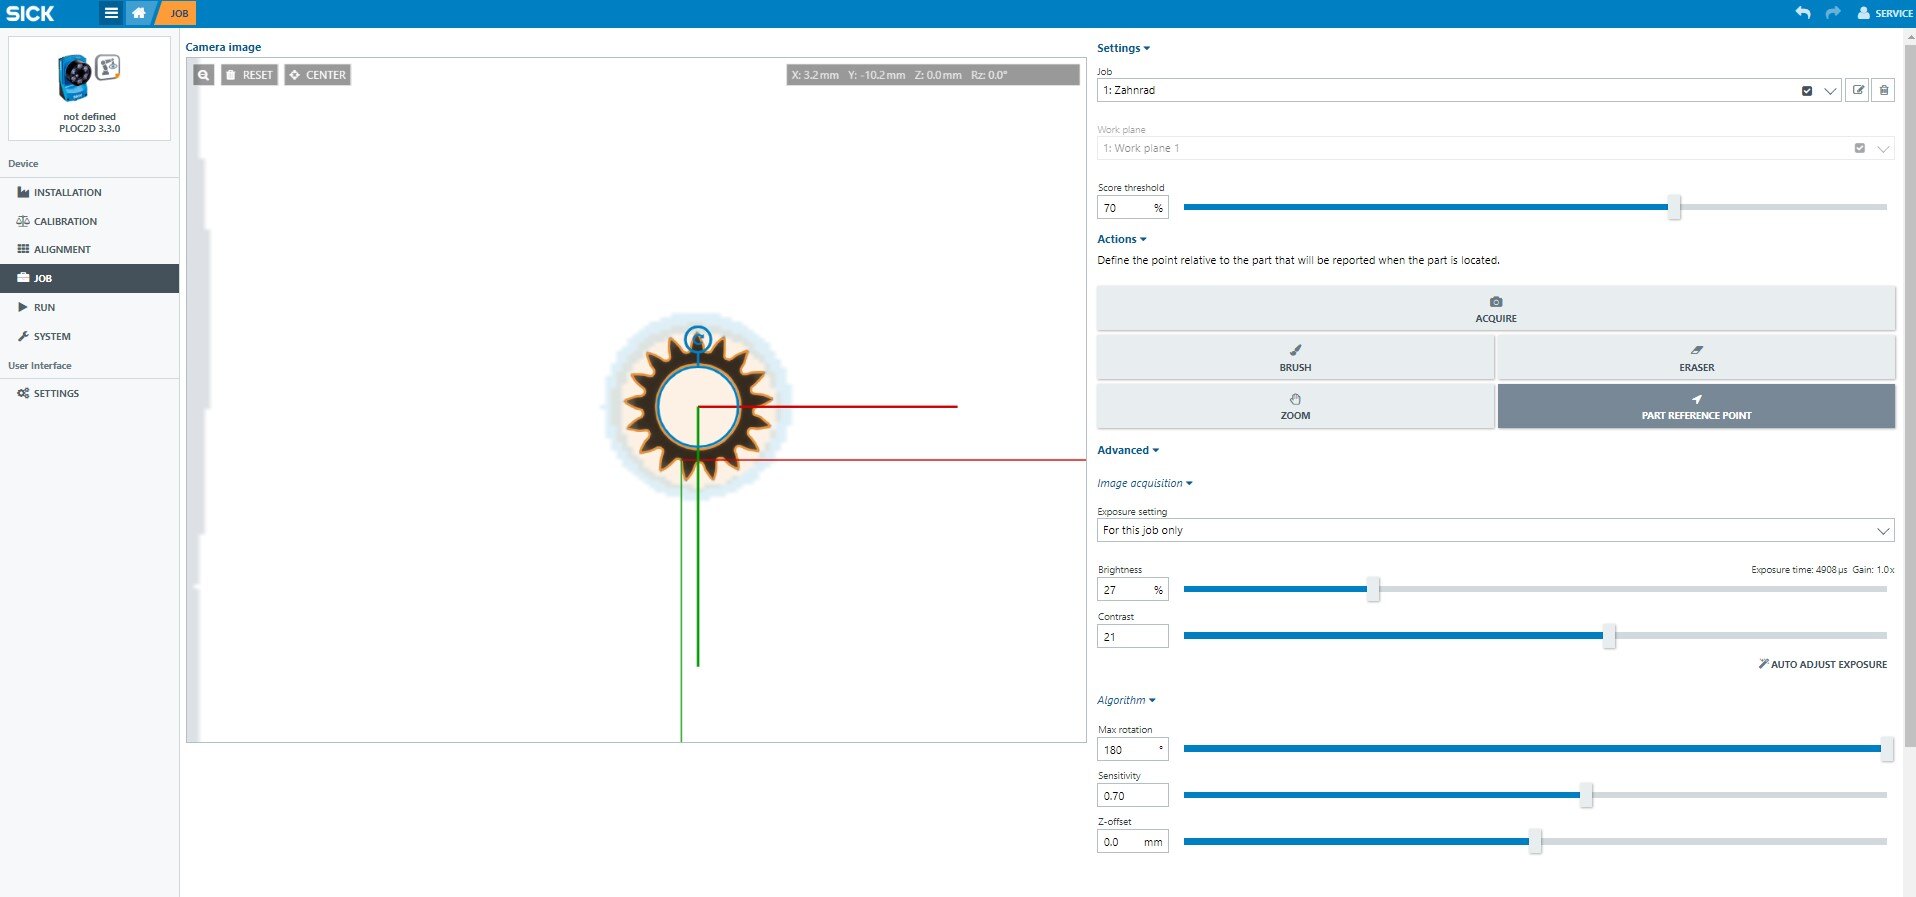Image resolution: width=1916 pixels, height=897 pixels.
Task: Click the undo arrow in the header
Action: click(1802, 13)
